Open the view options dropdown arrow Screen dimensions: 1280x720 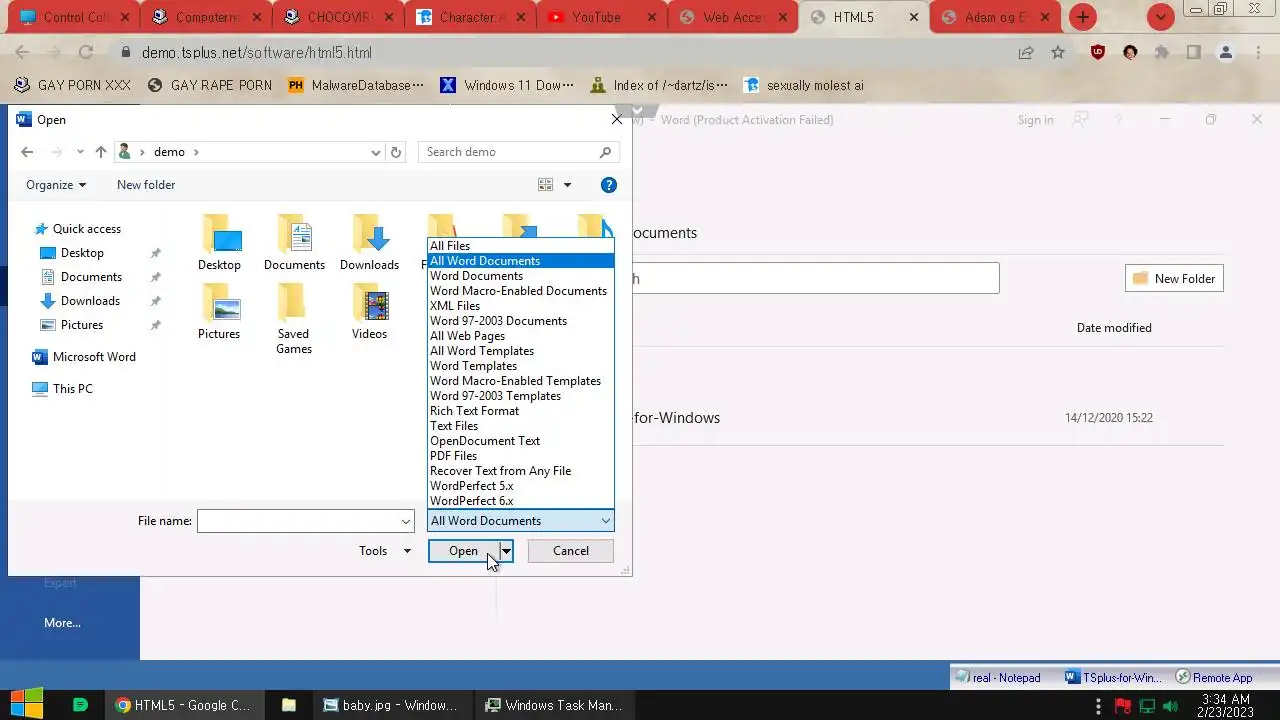point(567,185)
